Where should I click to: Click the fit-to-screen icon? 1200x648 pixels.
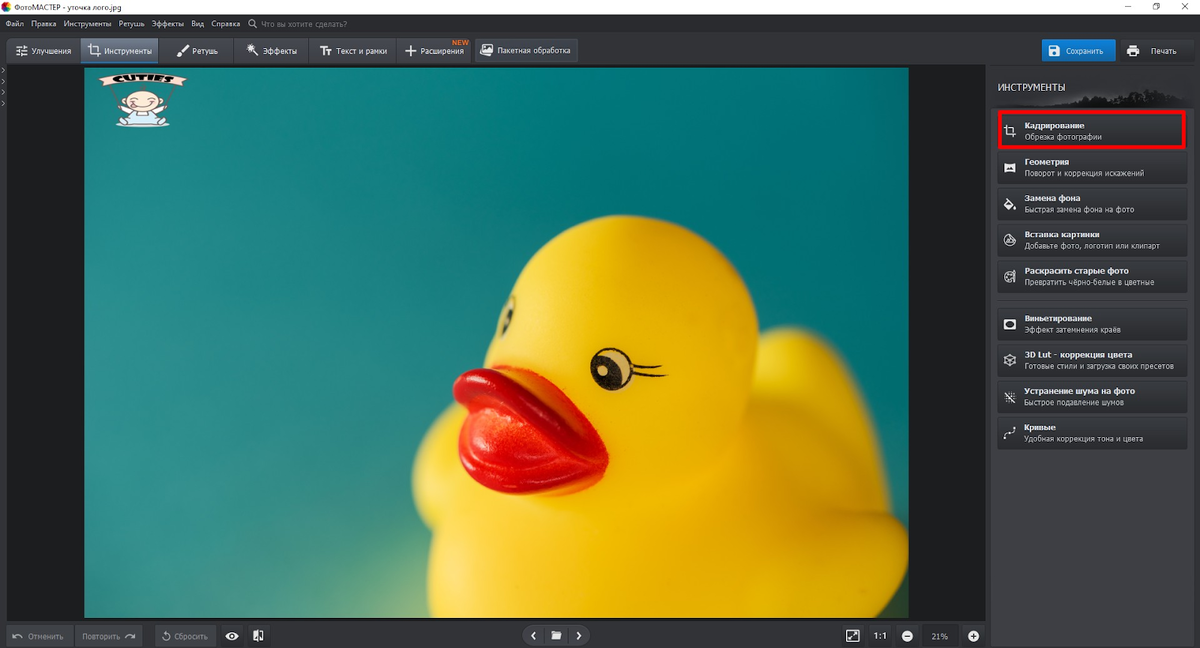(x=853, y=636)
